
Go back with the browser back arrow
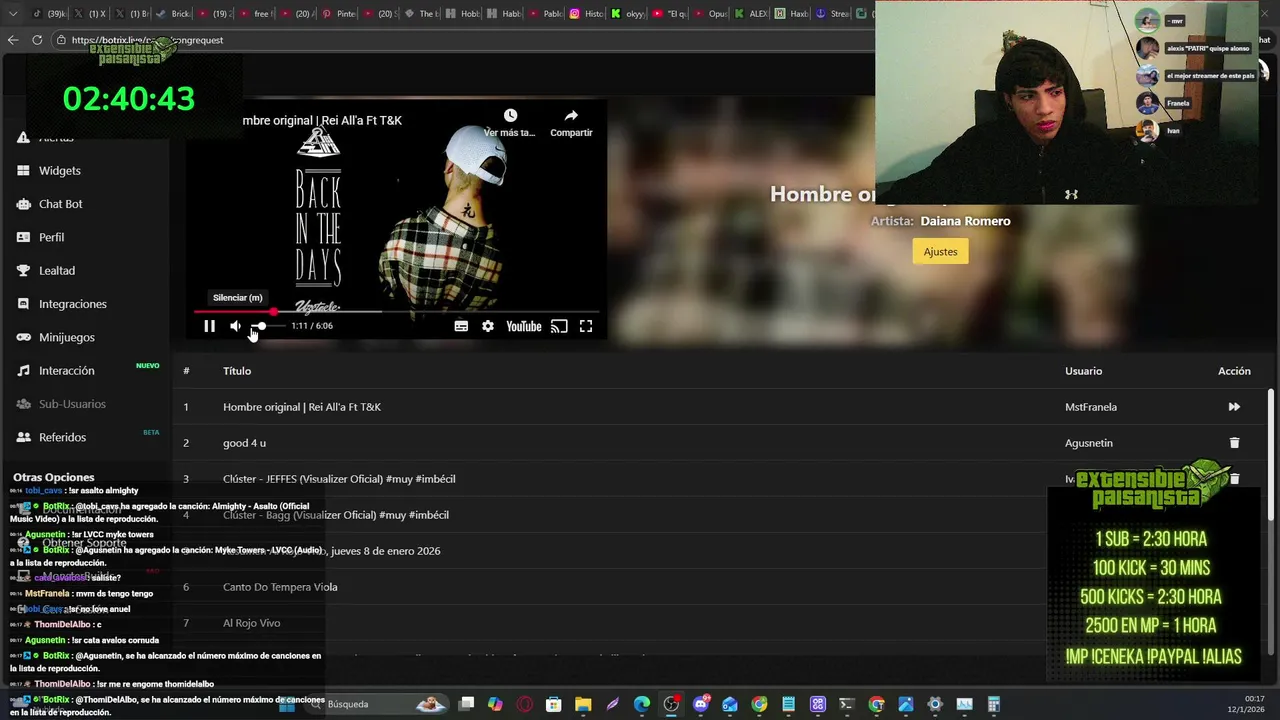pyautogui.click(x=13, y=40)
